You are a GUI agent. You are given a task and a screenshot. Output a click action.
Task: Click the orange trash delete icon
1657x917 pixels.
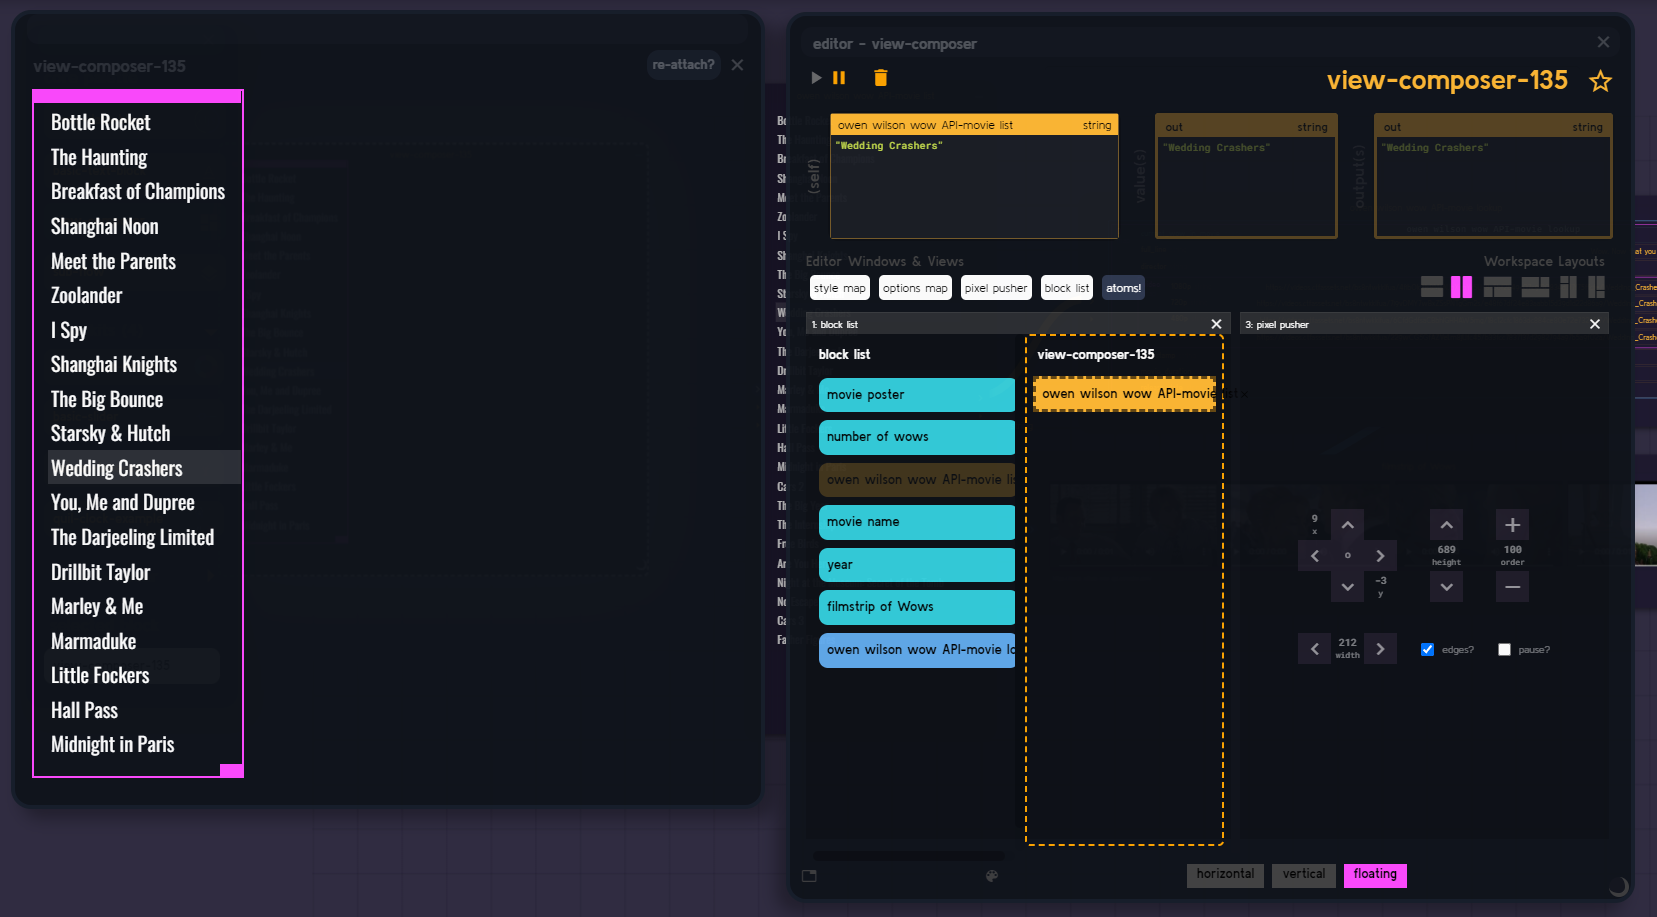pos(881,78)
